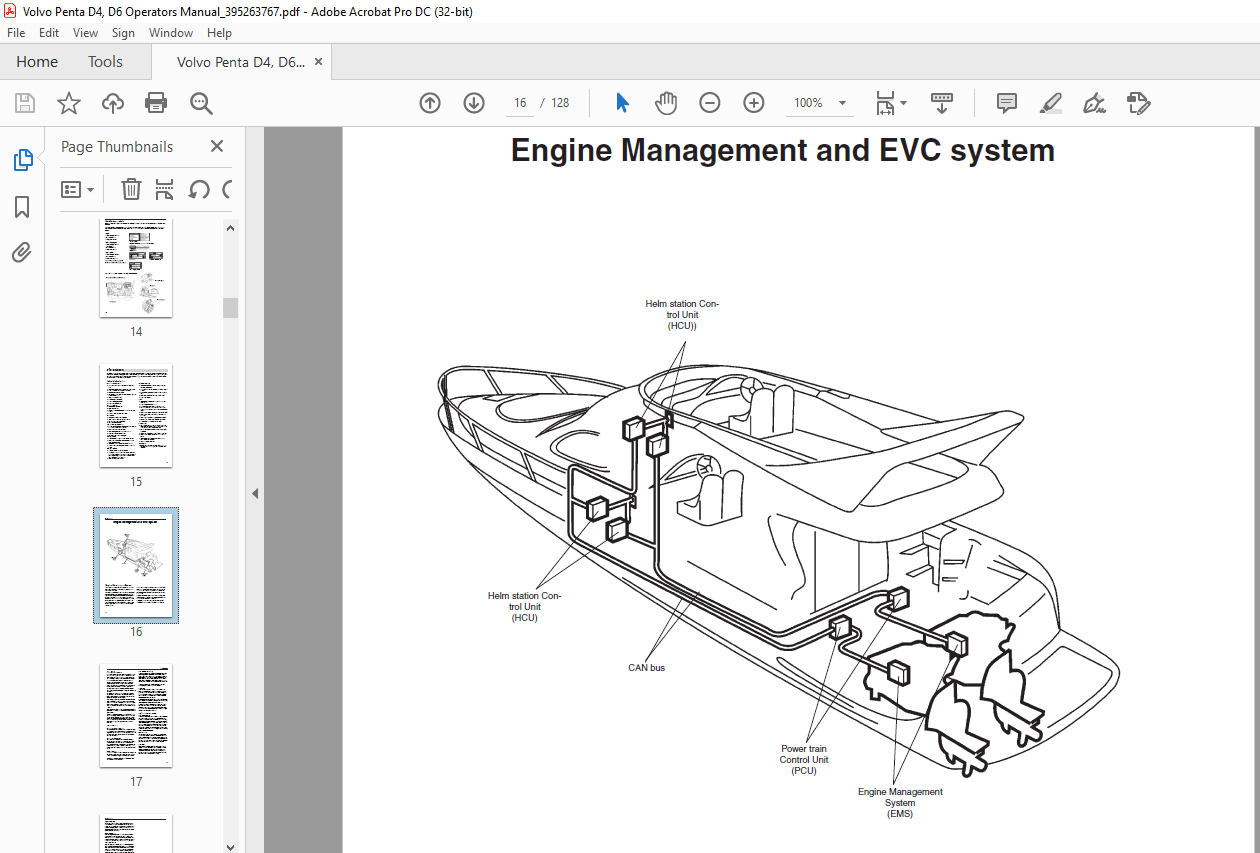This screenshot has height=853, width=1260.
Task: Select the page 16 thumbnail
Action: pyautogui.click(x=136, y=565)
